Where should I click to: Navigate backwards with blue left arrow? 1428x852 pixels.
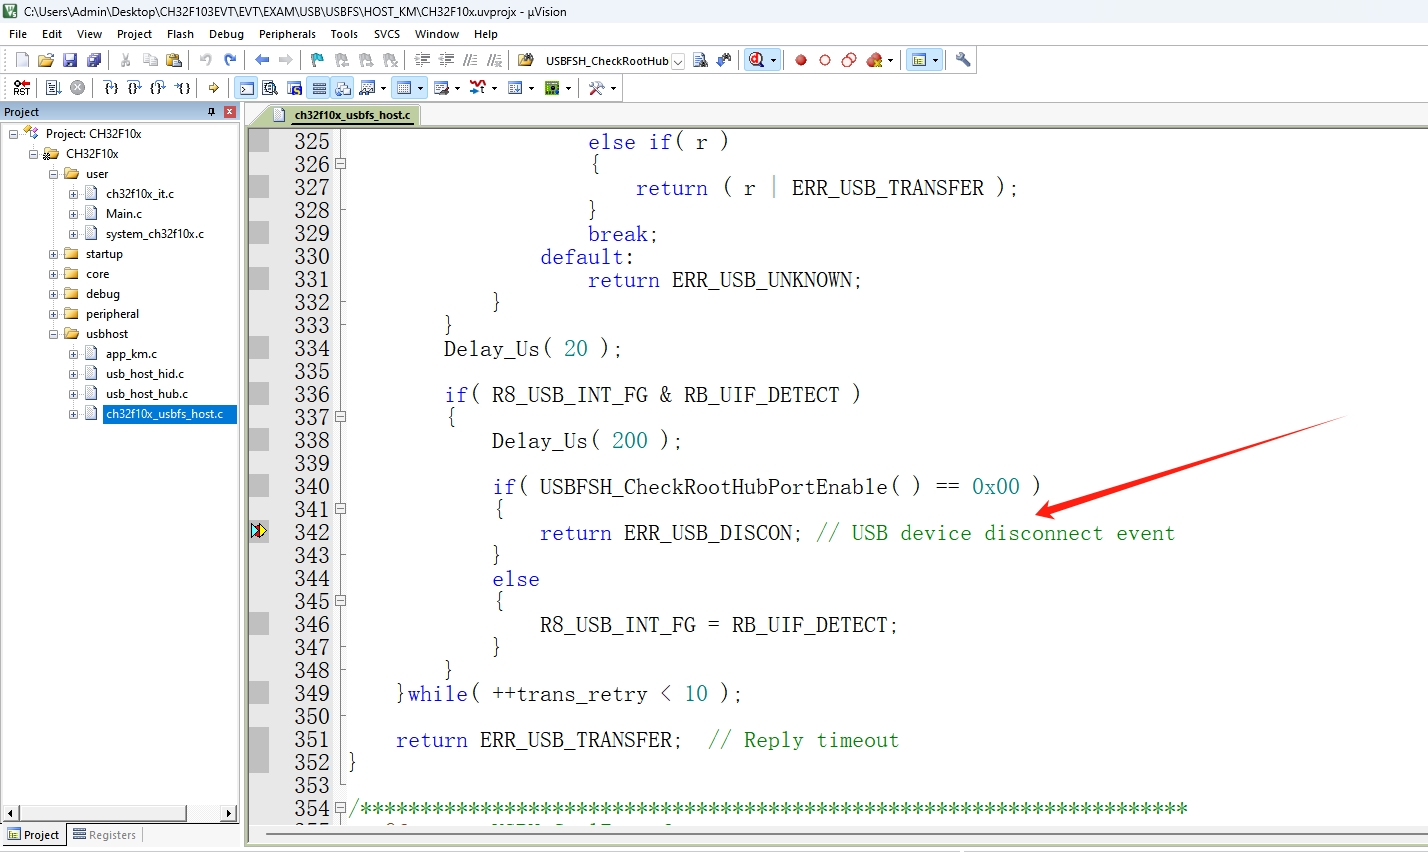point(262,60)
